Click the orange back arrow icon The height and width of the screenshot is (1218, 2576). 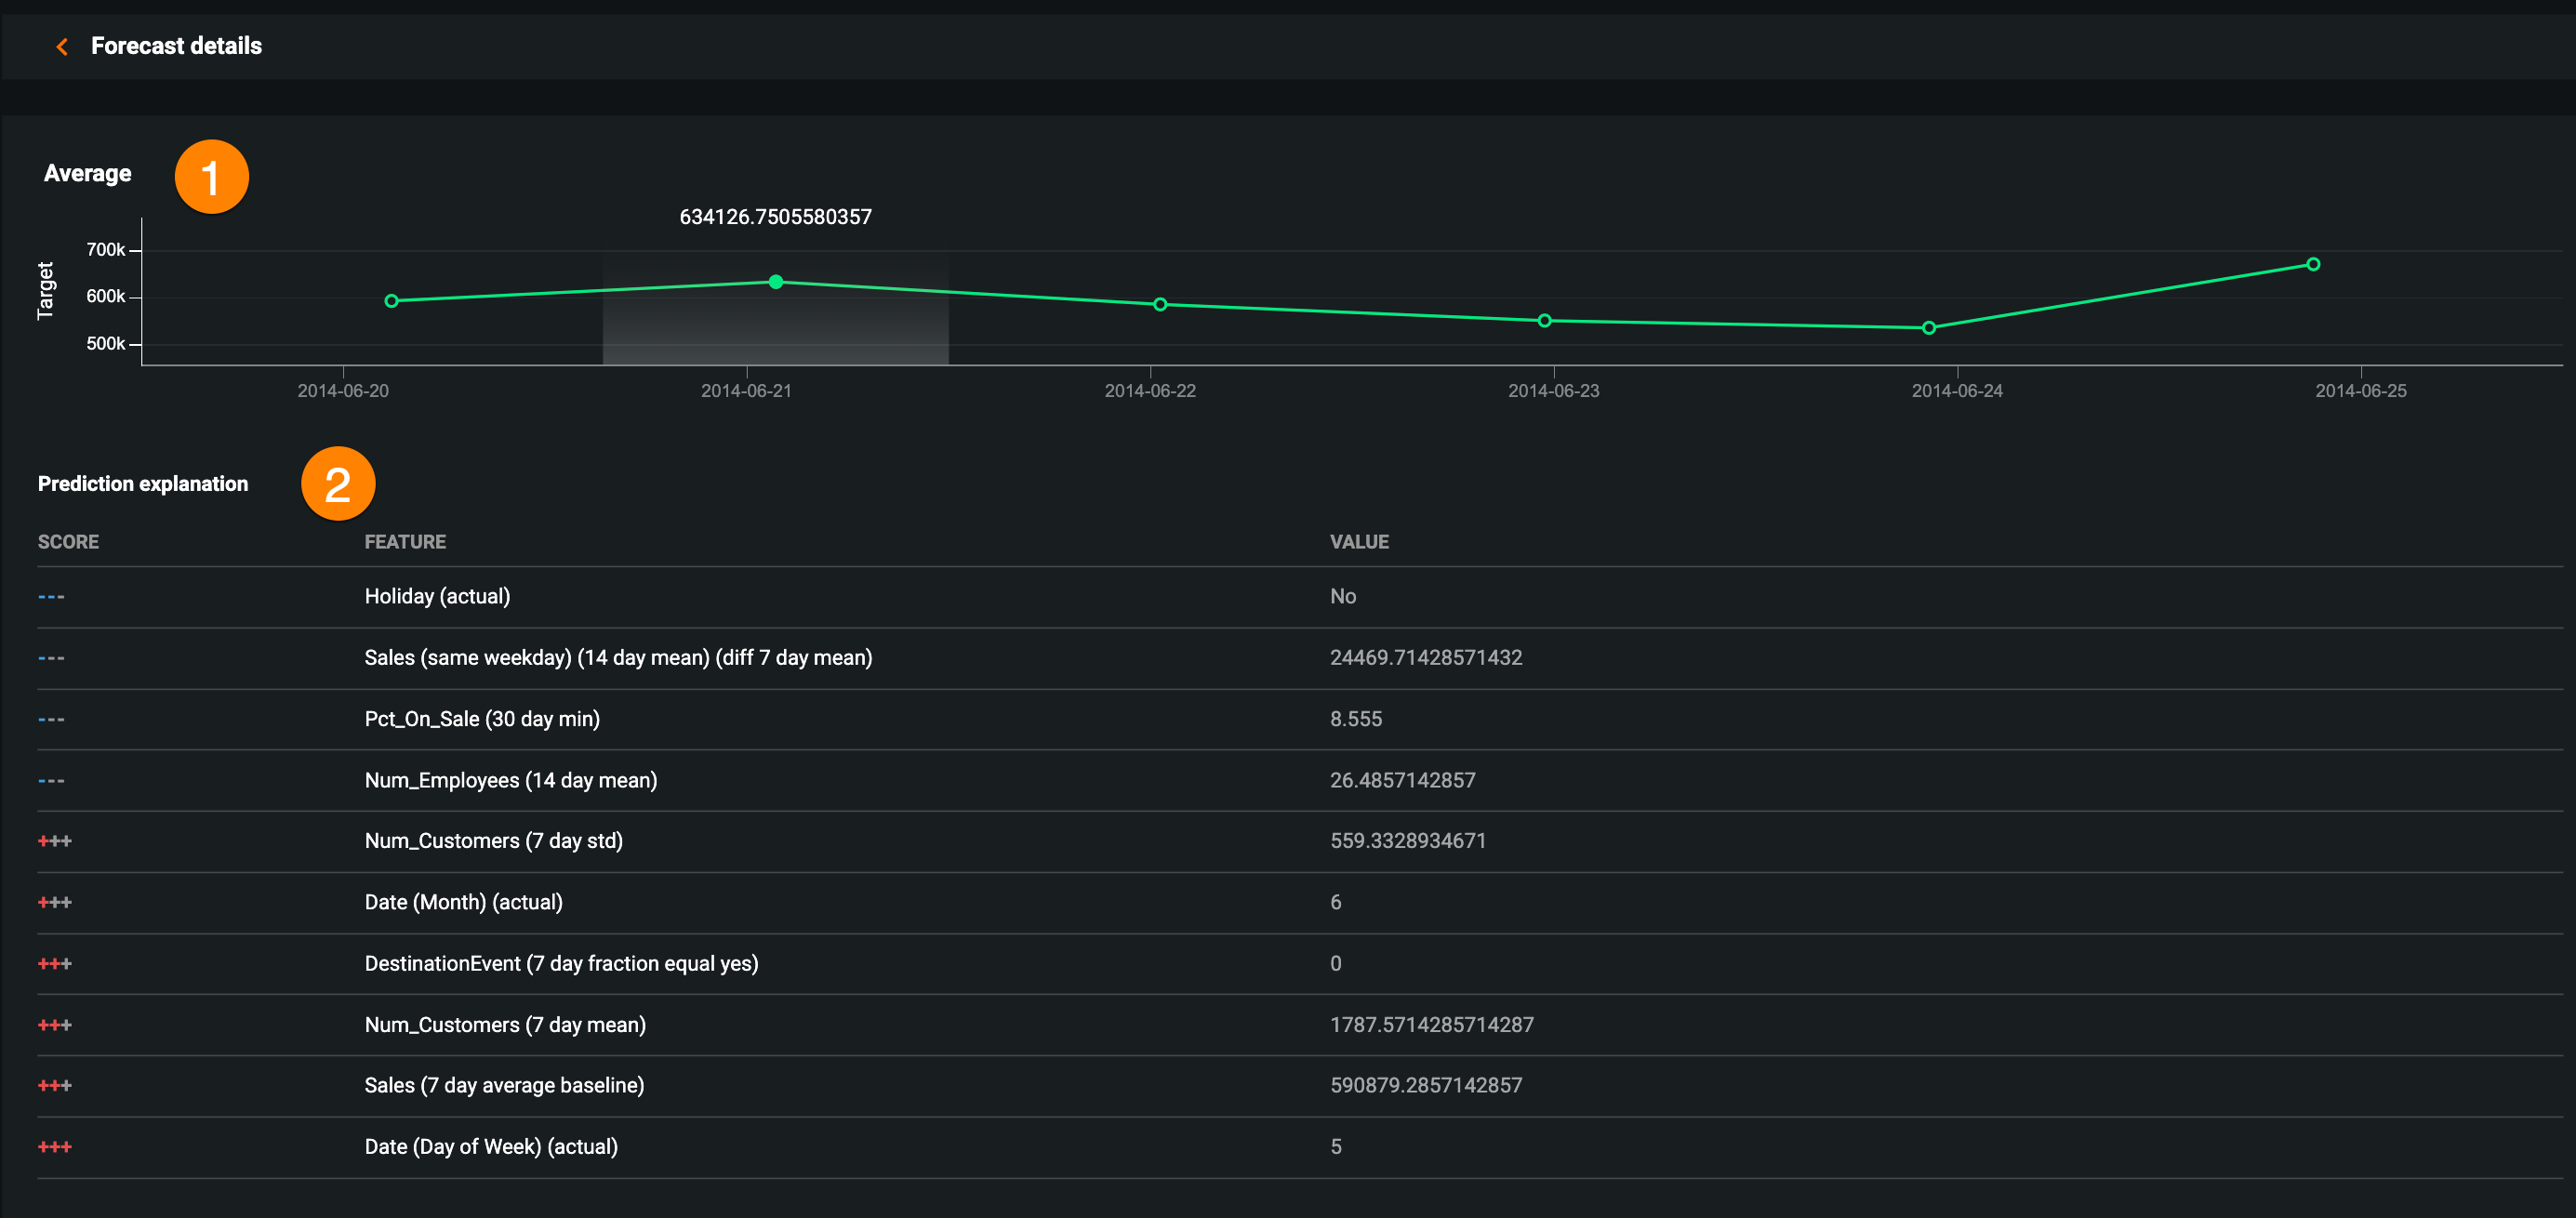[x=62, y=46]
